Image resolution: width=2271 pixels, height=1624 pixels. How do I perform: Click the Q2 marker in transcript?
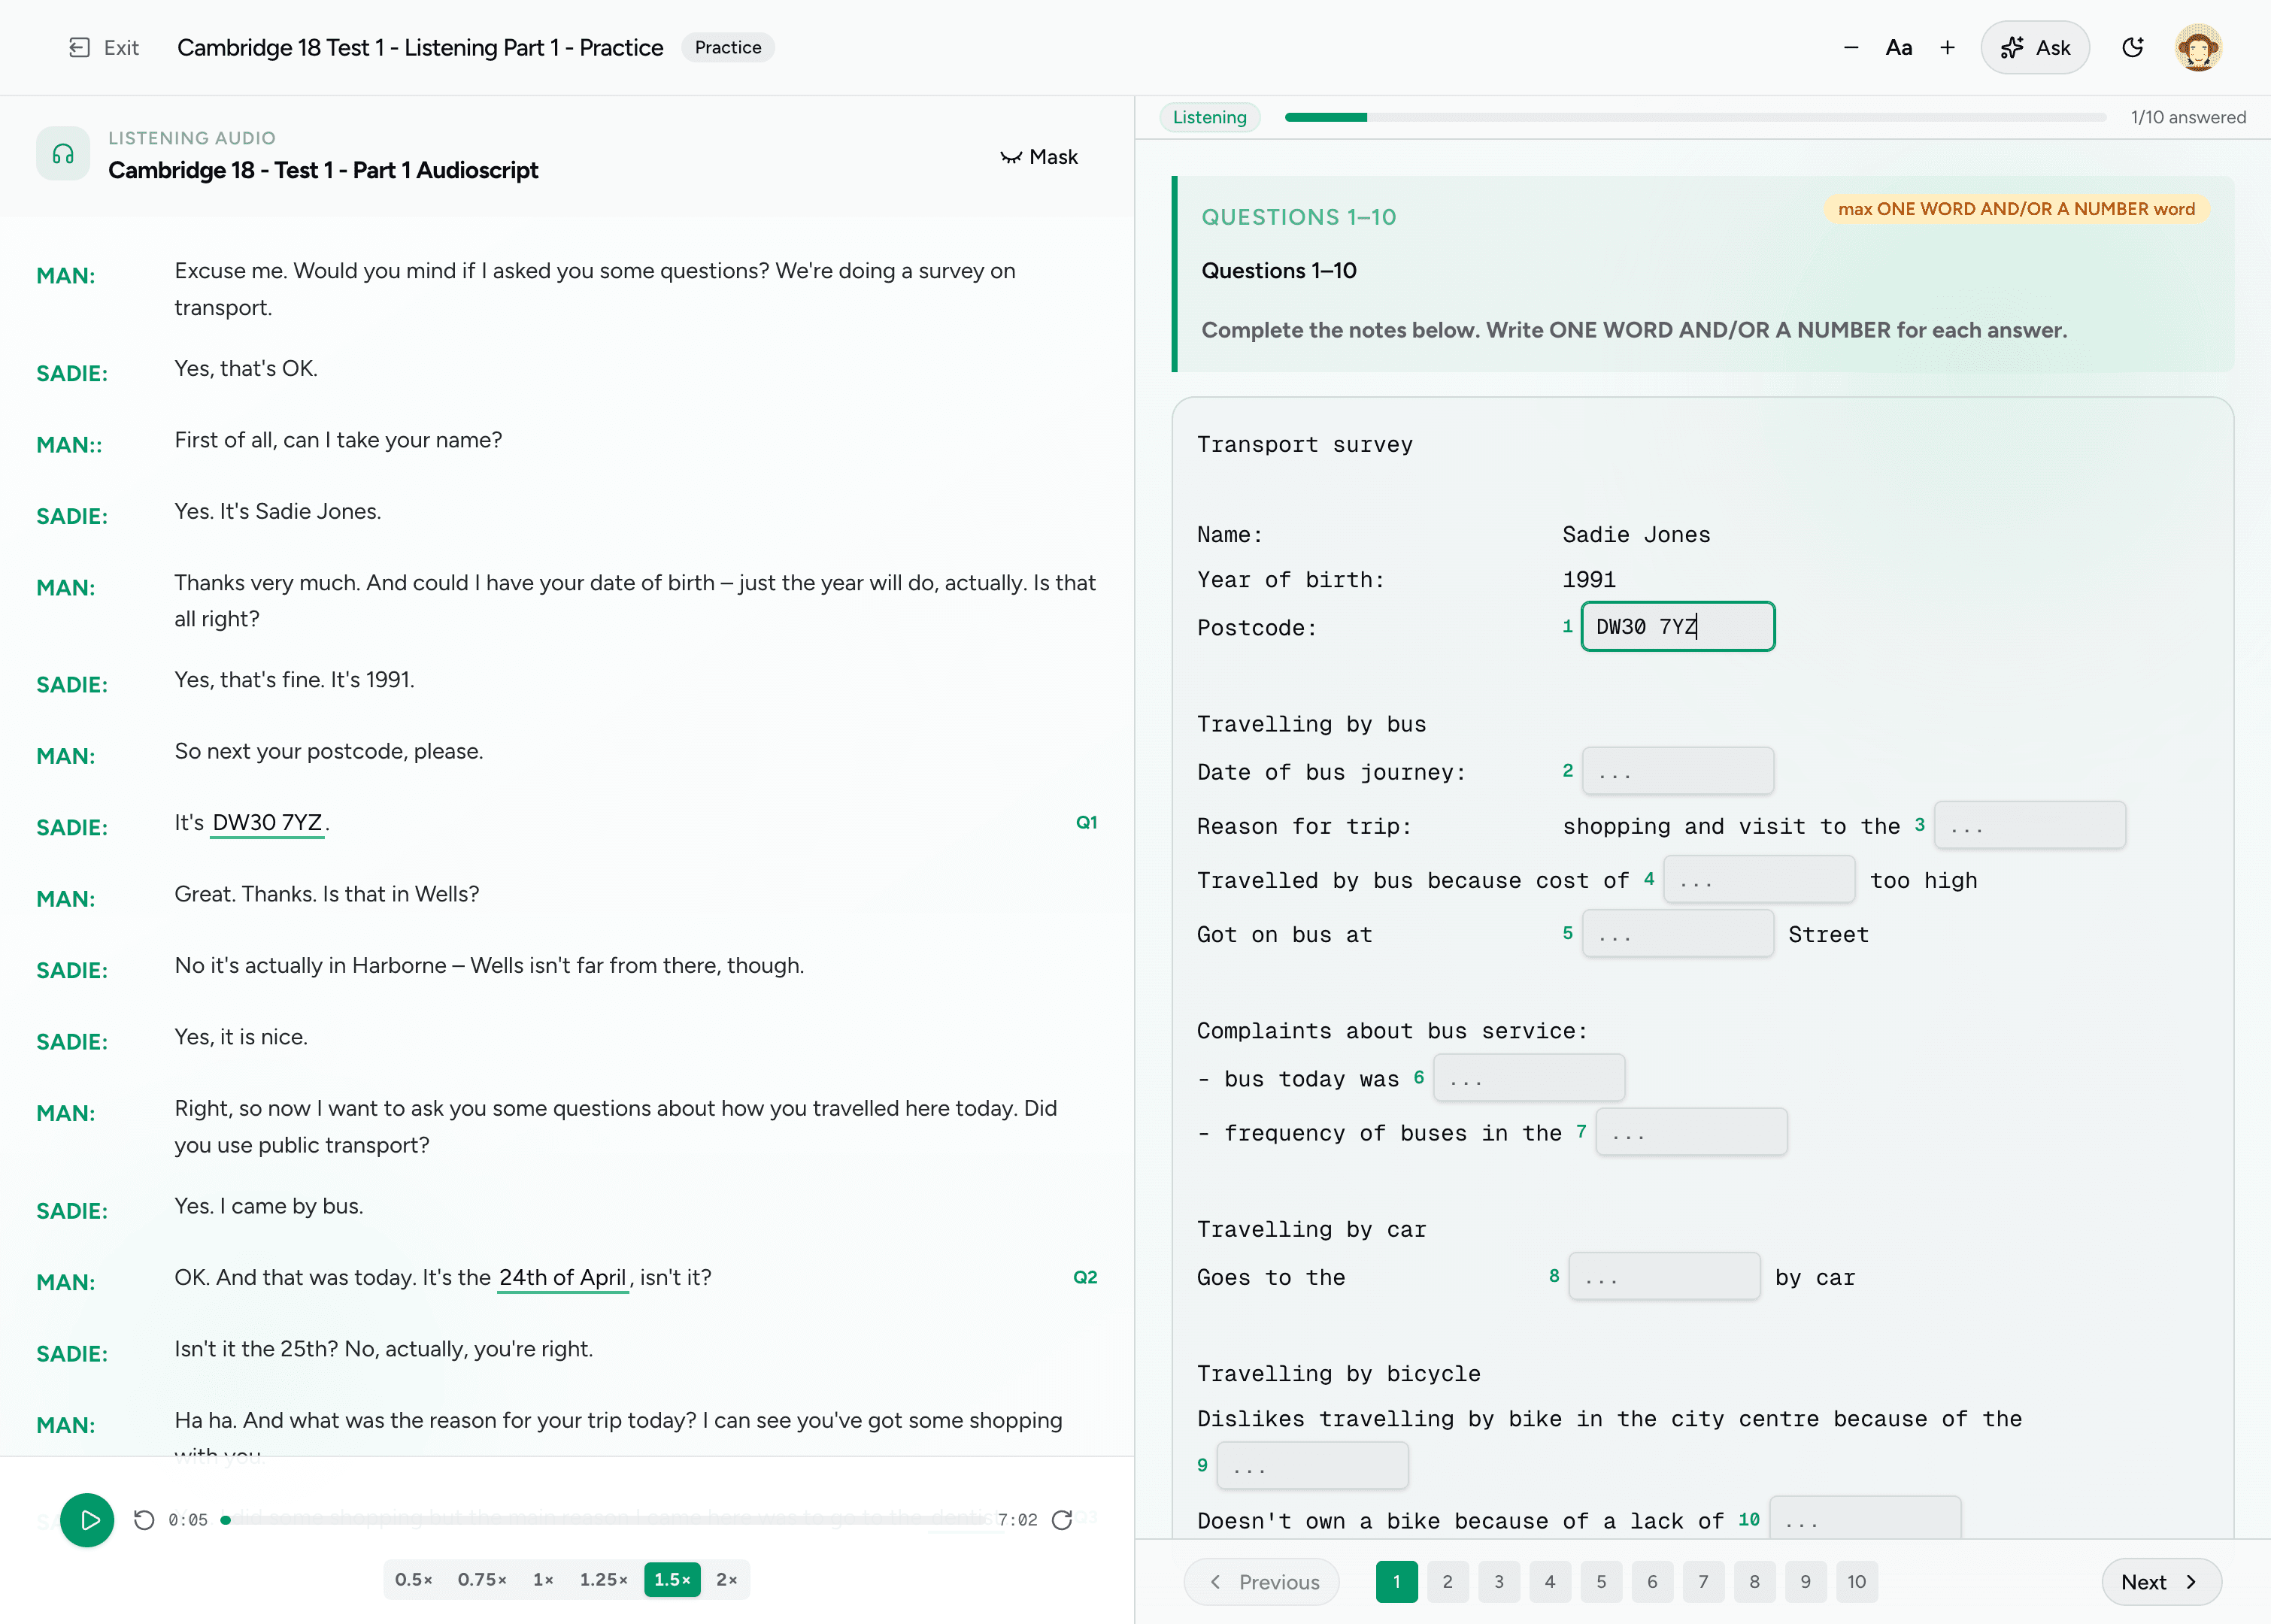(x=1085, y=1277)
